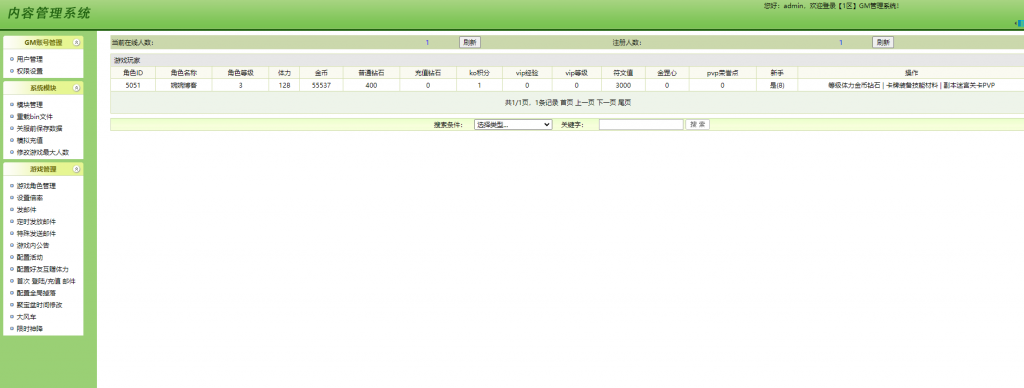Click the pvp荣誉点 column header
This screenshot has height=388, width=1024.
pos(722,73)
